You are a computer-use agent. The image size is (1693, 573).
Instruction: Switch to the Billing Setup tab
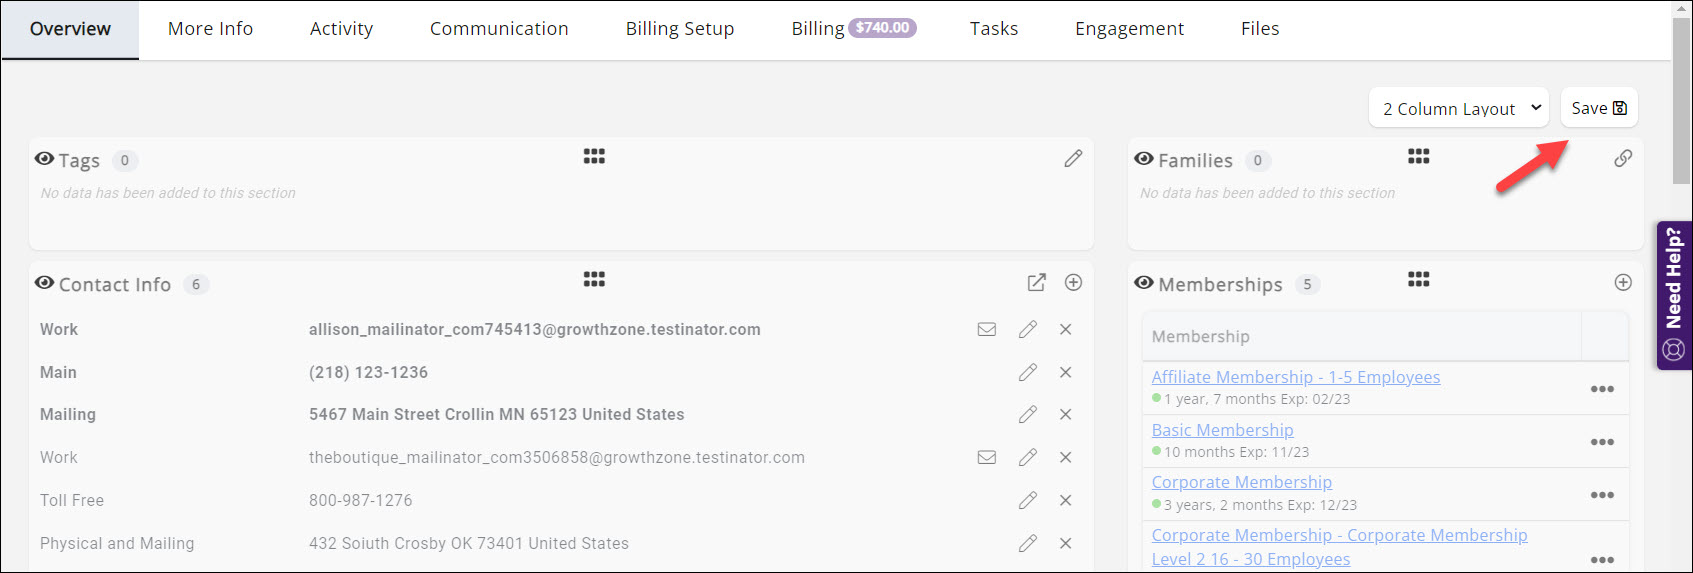680,29
